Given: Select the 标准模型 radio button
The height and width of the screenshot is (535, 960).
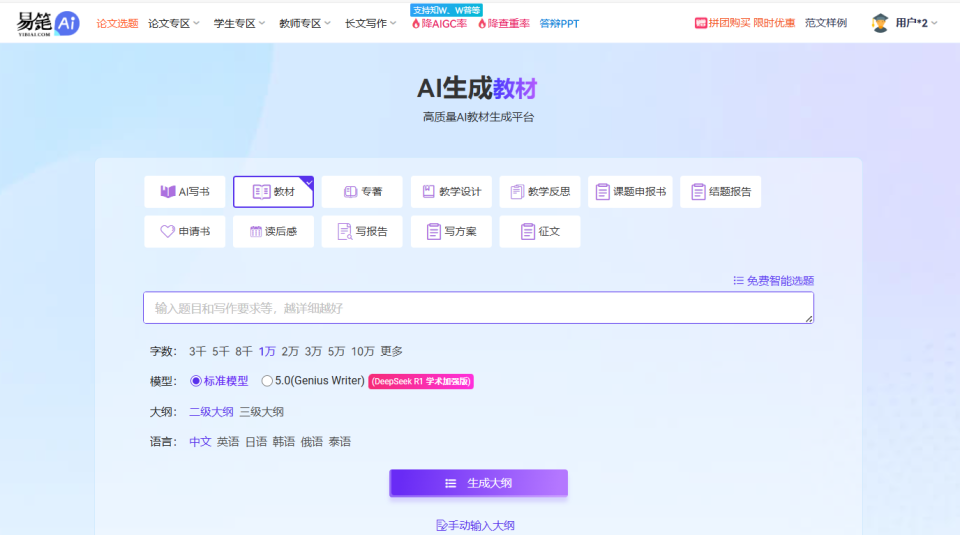Looking at the screenshot, I should tap(195, 381).
